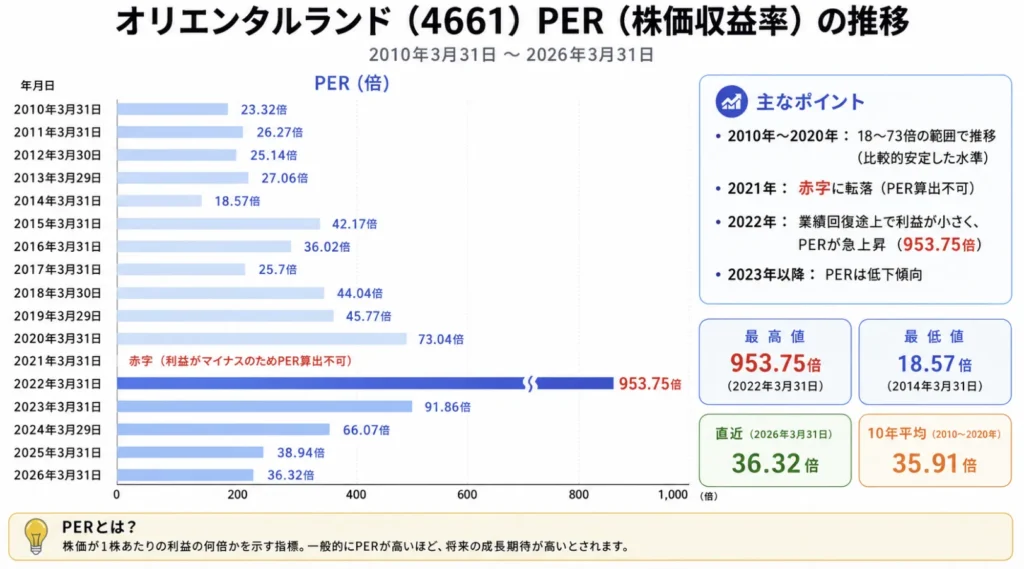Click the 38.94倍 value label
Screen dimensions: 1024x569
click(301, 453)
